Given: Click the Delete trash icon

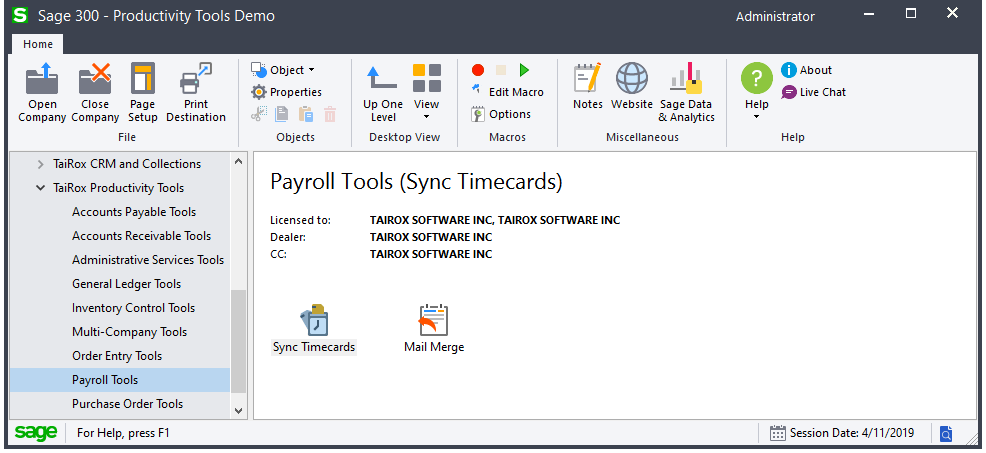Looking at the screenshot, I should tap(330, 114).
